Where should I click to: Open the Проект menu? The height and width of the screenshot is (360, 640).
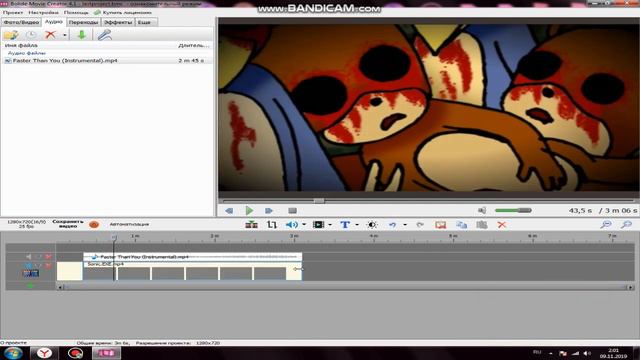13,13
